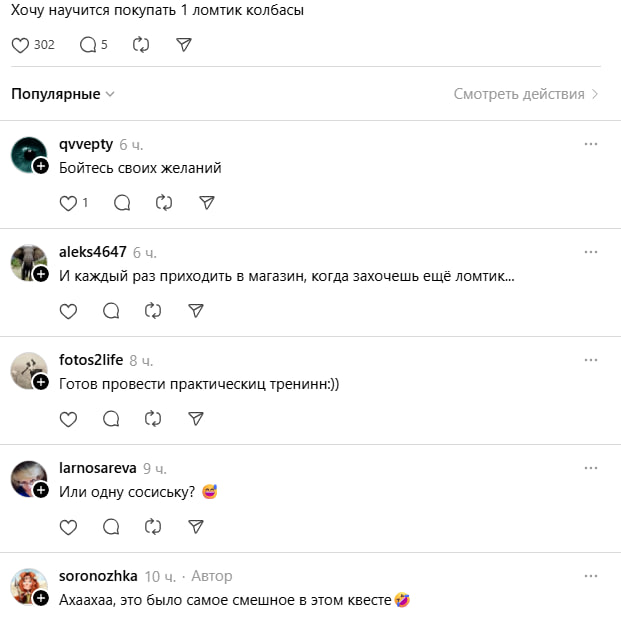
Task: Reply to aleks4647's comment
Action: (111, 311)
